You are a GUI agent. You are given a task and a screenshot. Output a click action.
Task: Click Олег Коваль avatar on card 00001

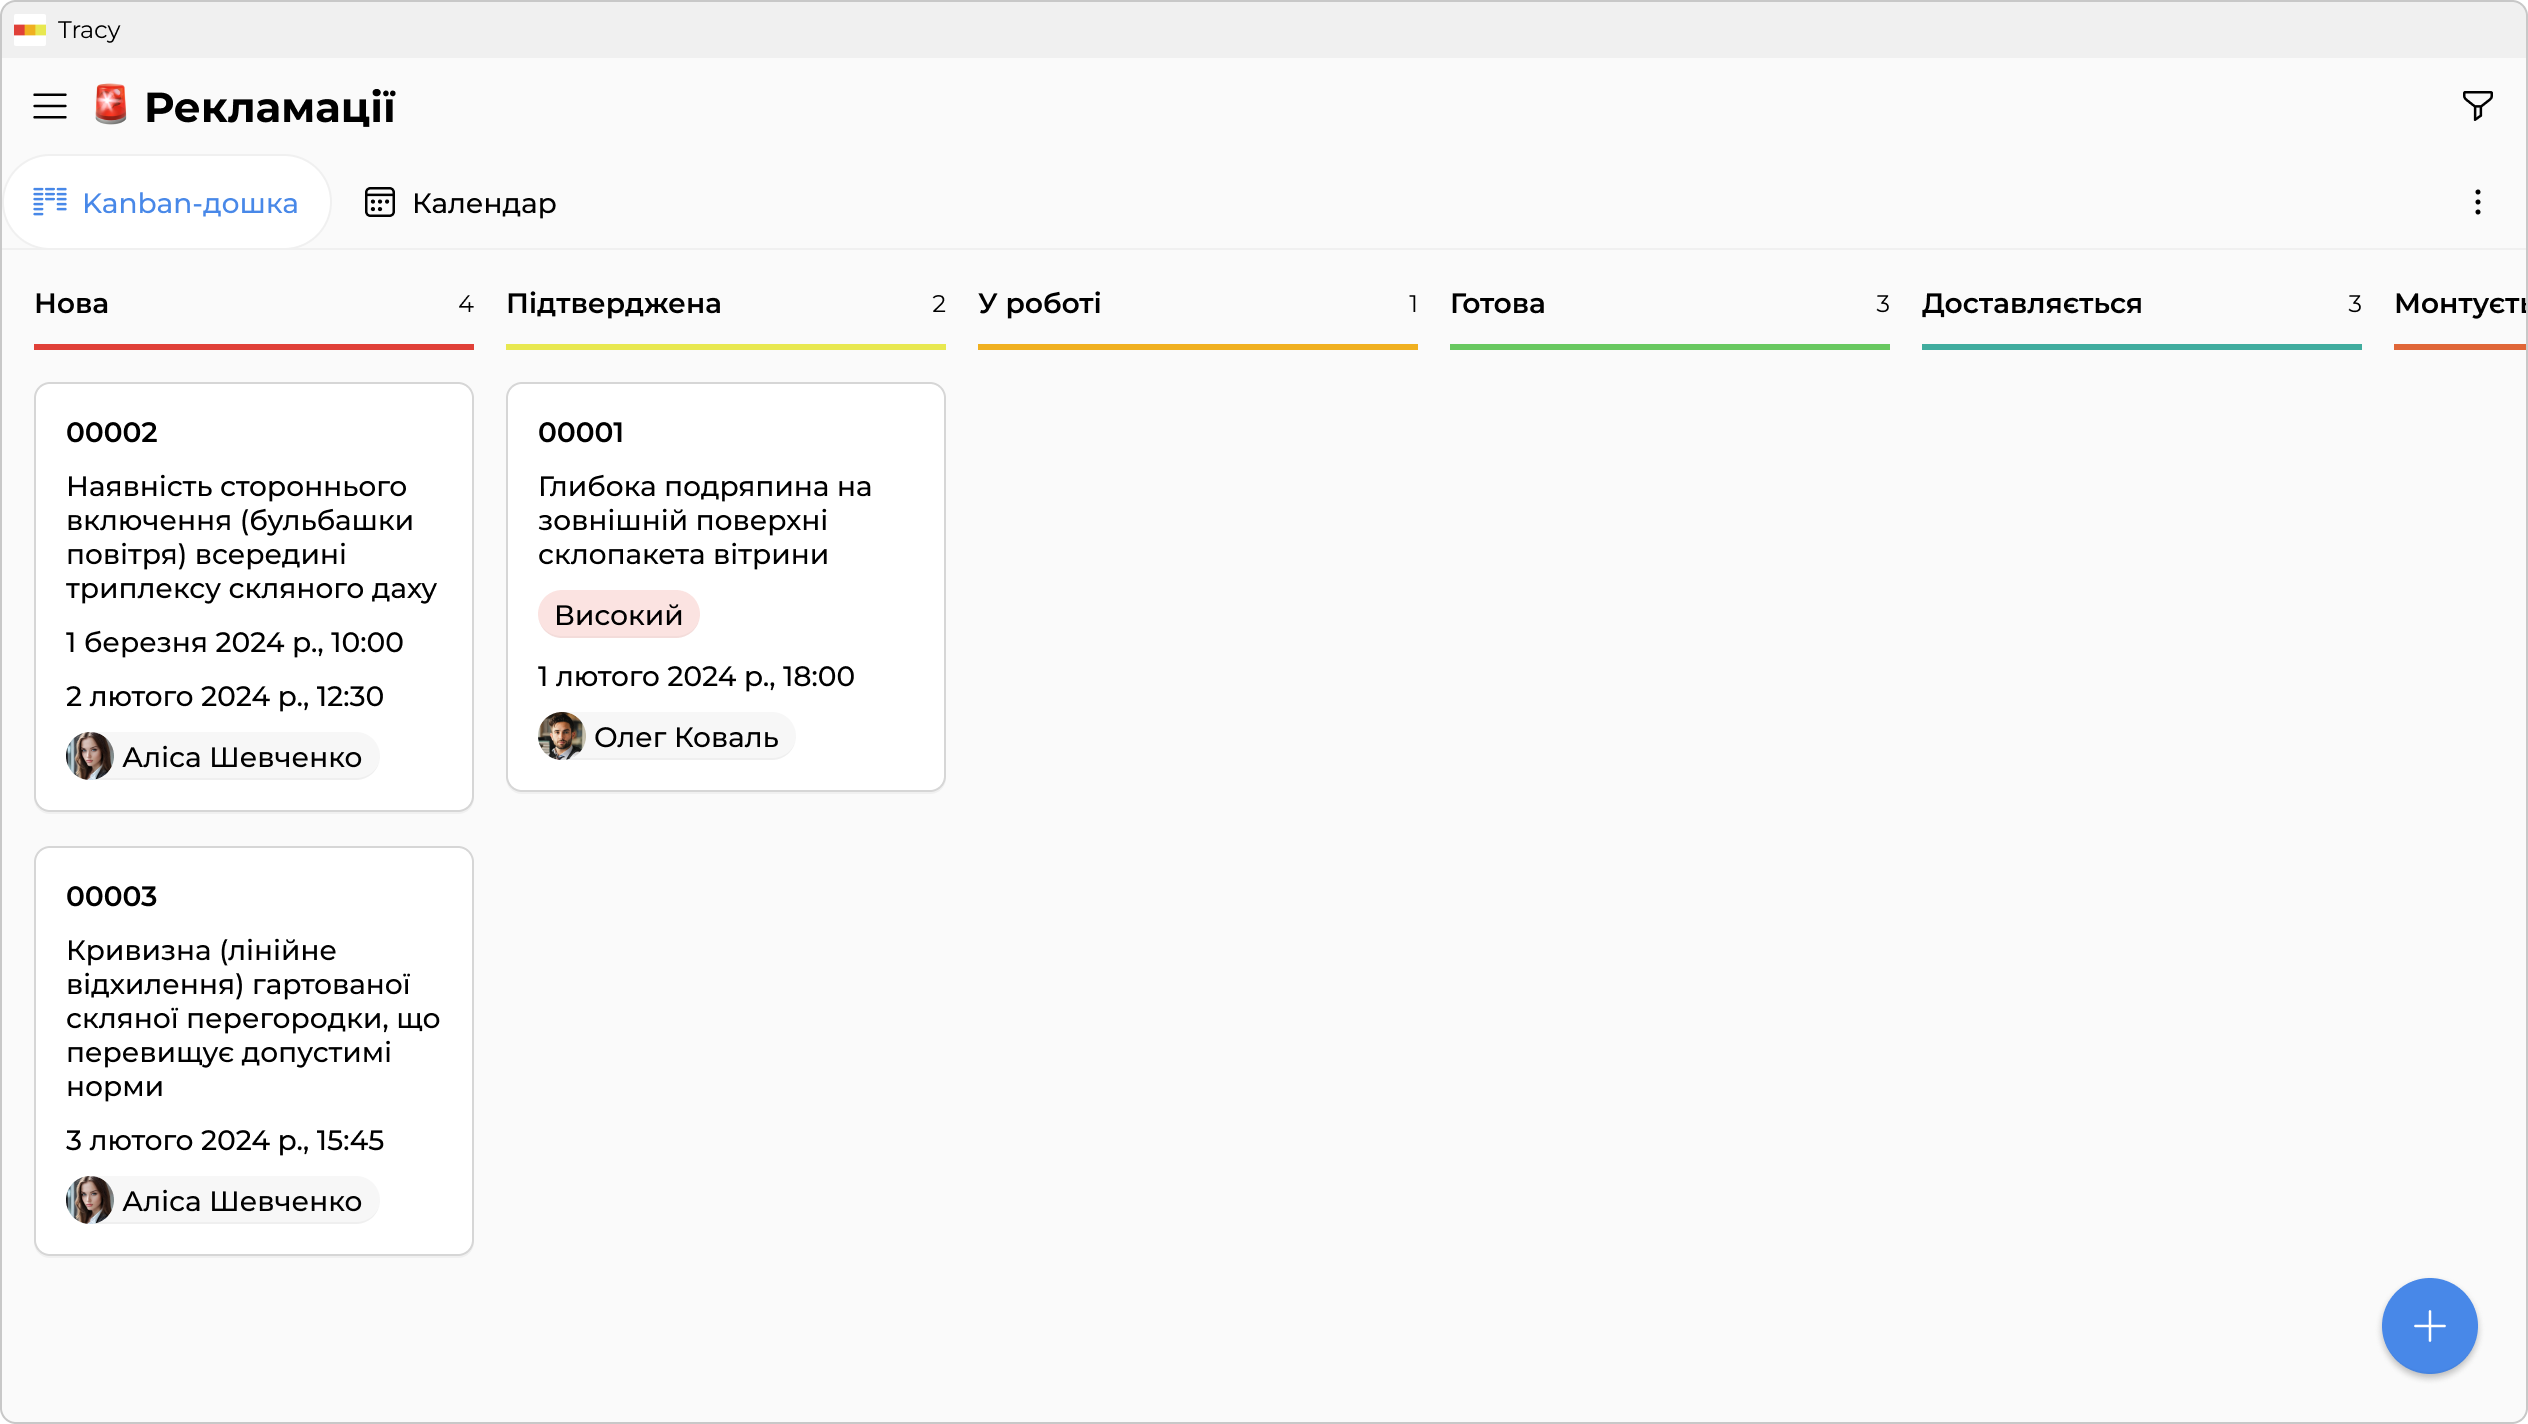(x=562, y=737)
